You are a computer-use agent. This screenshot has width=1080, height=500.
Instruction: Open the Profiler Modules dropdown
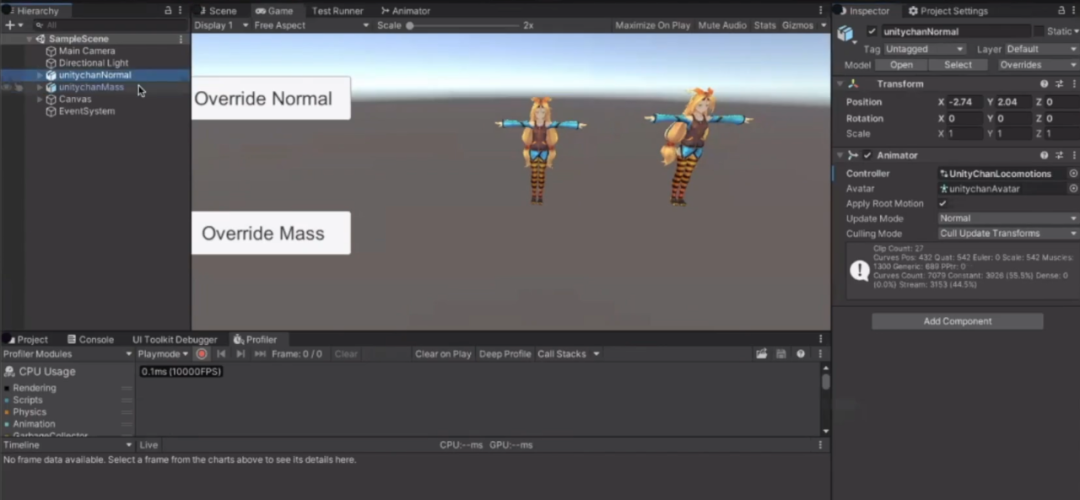(68, 354)
